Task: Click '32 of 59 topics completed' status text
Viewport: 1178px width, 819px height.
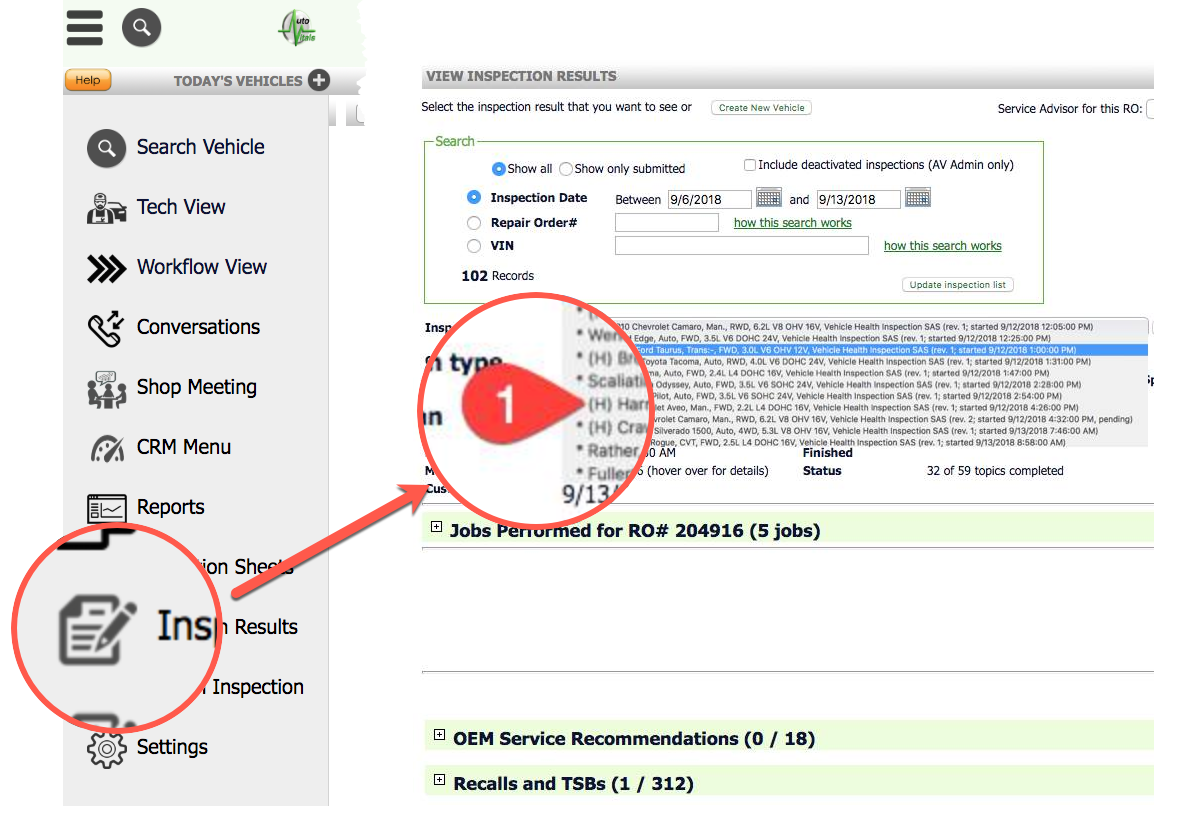Action: coord(995,471)
